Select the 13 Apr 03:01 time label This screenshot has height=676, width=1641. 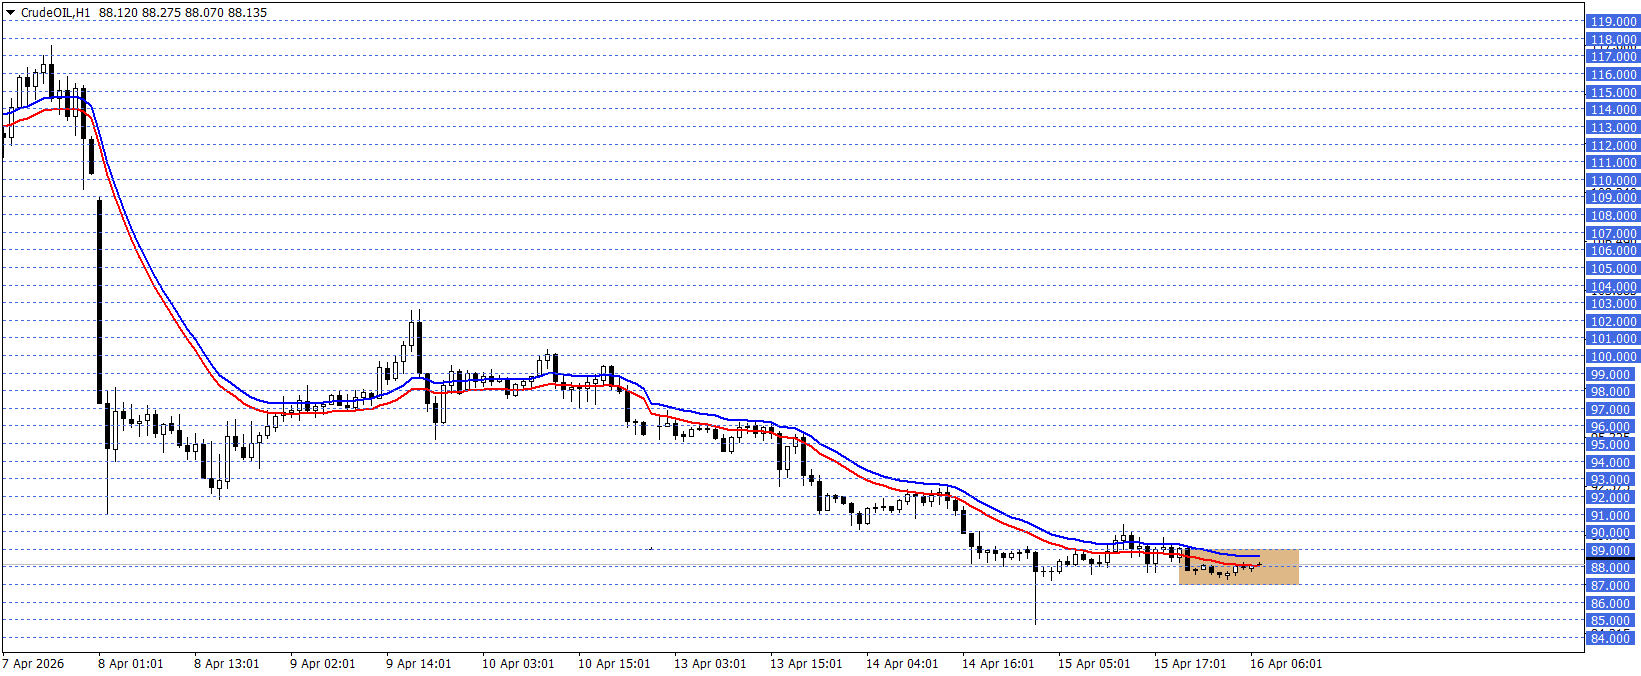point(709,664)
